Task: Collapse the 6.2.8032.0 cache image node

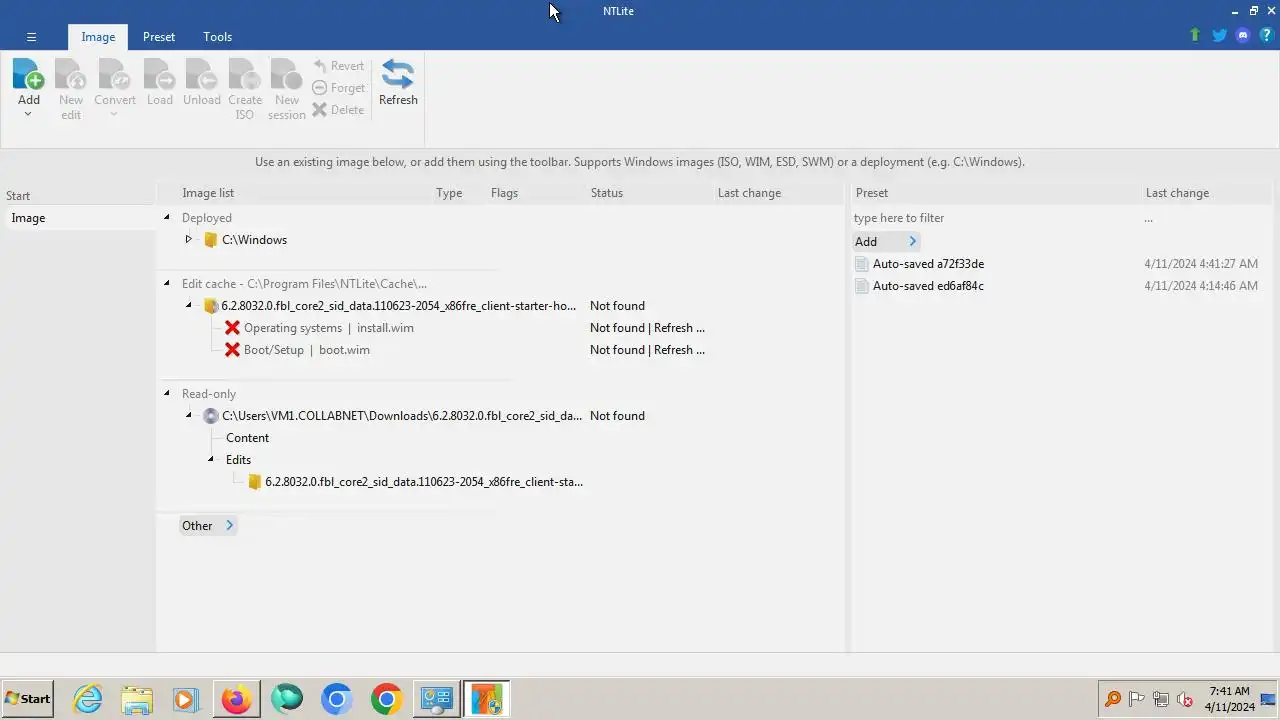Action: click(x=188, y=305)
